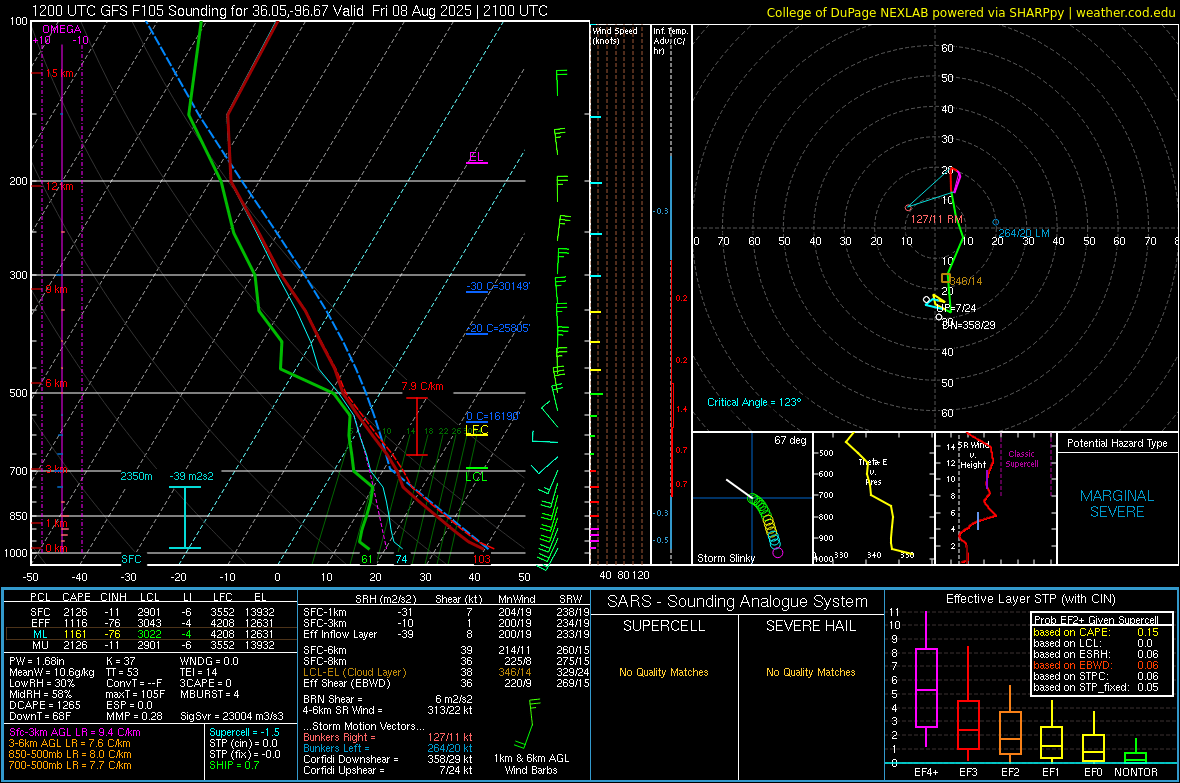
Task: Click the 'SRH (m2/s2)' column header
Action: click(x=385, y=599)
